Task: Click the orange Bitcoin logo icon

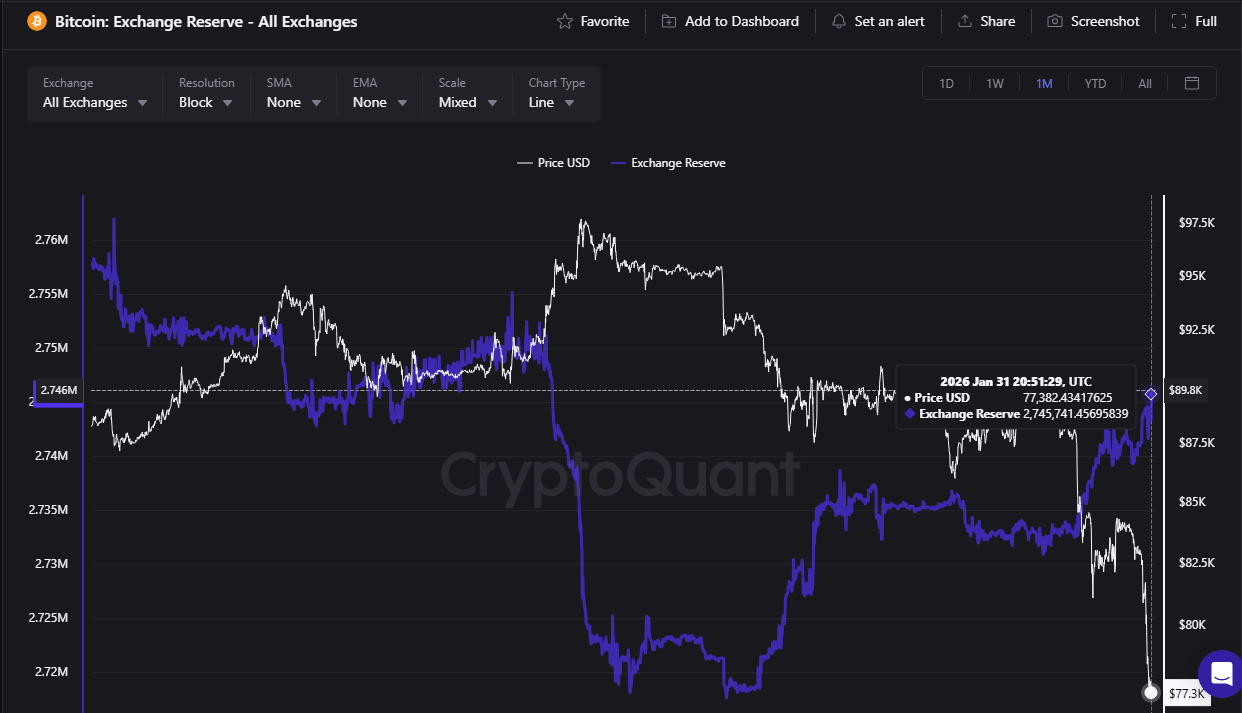Action: point(37,21)
